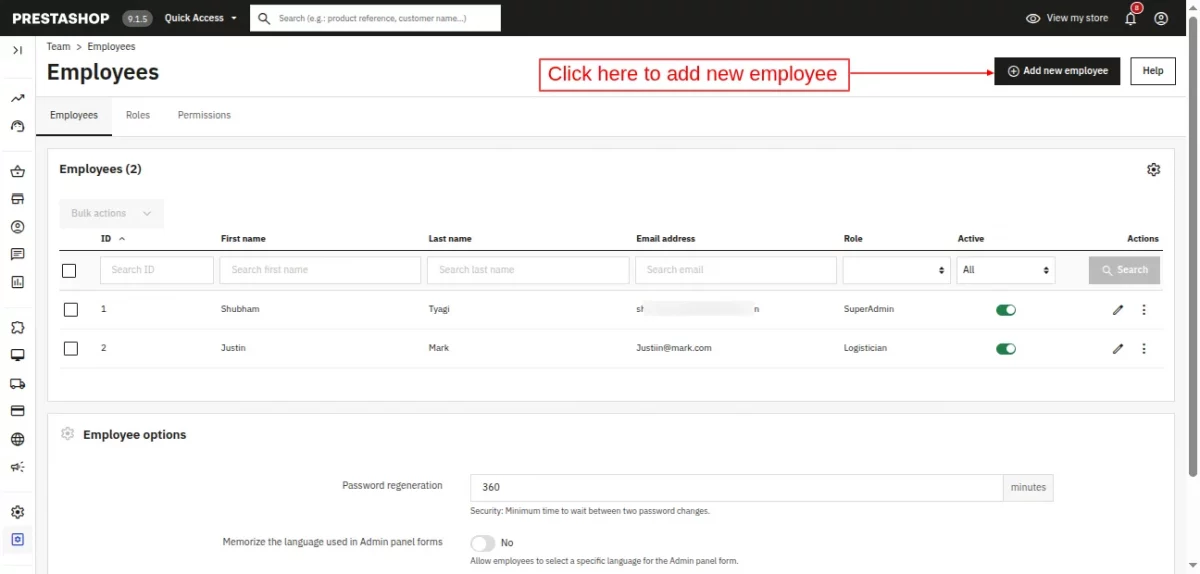The width and height of the screenshot is (1200, 574).
Task: Open employees grid settings gear icon
Action: (x=1153, y=170)
